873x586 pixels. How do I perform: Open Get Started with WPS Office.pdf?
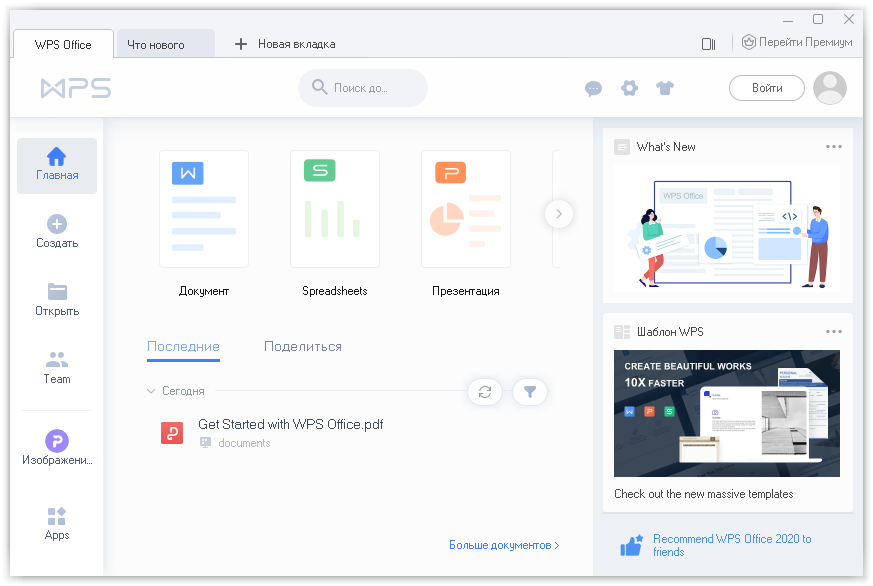click(x=290, y=424)
